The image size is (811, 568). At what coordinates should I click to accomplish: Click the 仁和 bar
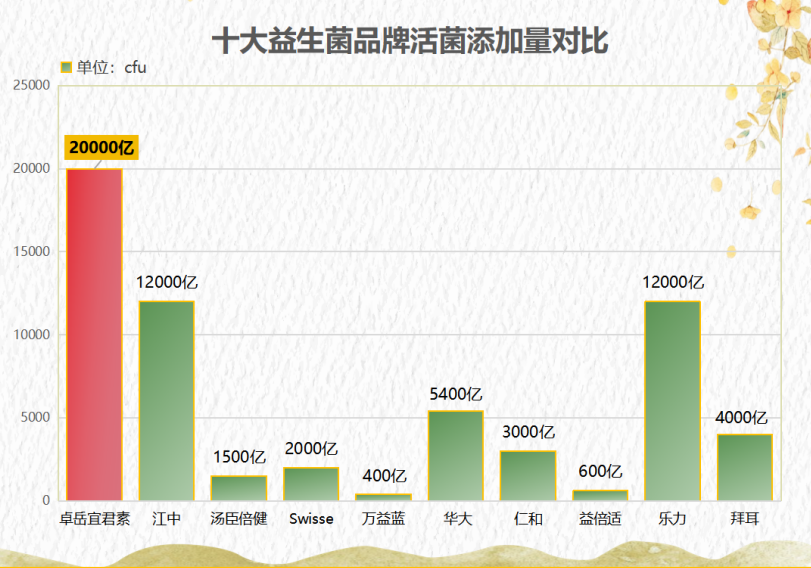528,476
